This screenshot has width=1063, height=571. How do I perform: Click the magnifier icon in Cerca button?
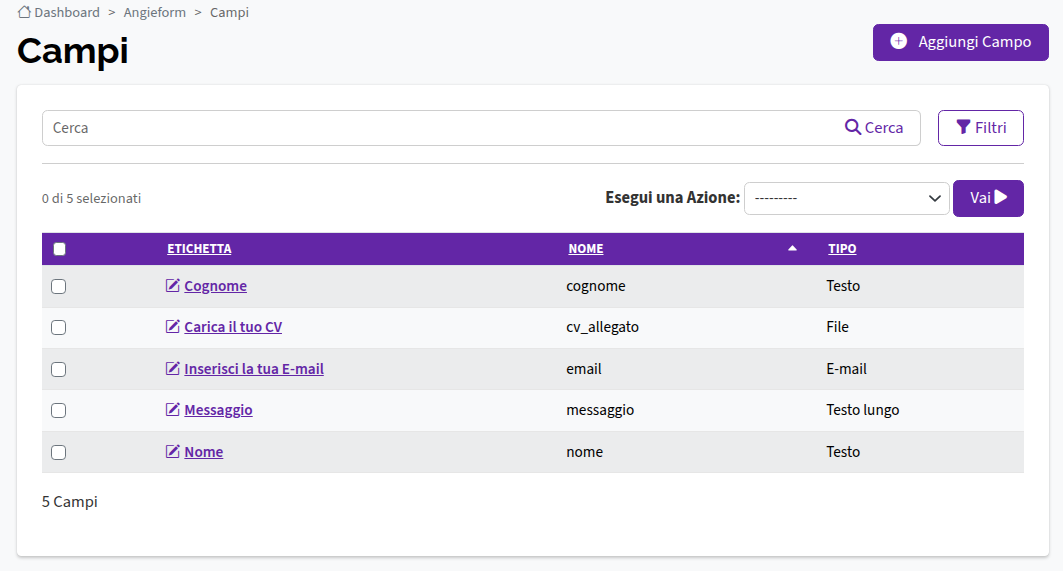[x=853, y=127]
